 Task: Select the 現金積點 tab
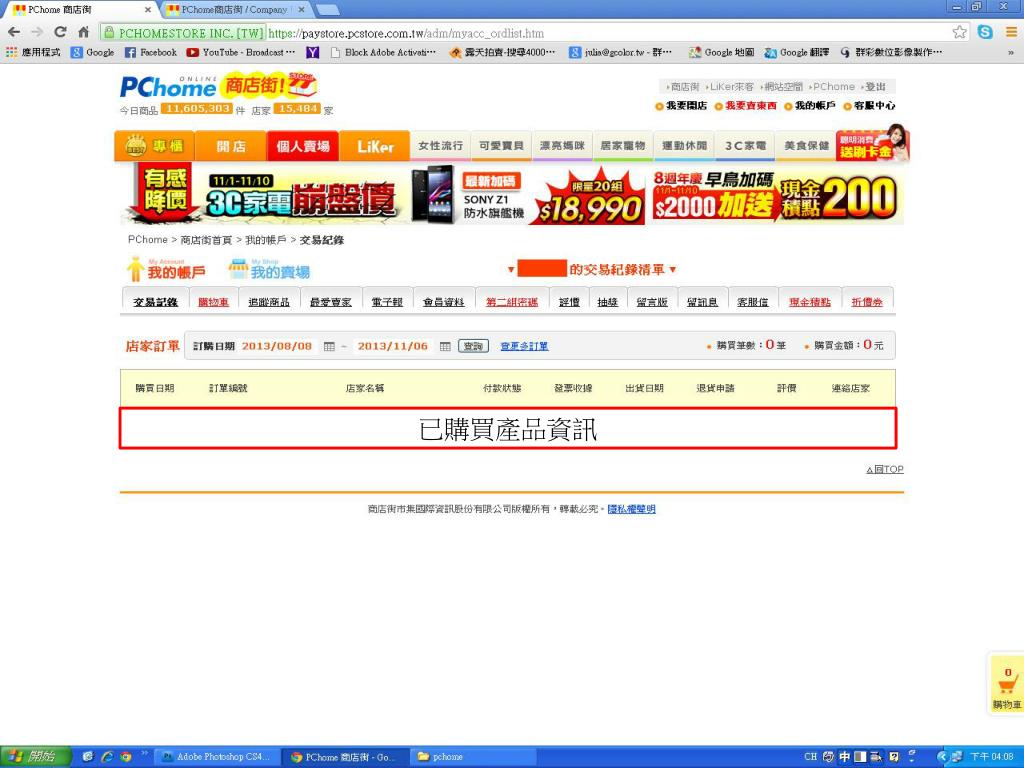(810, 302)
